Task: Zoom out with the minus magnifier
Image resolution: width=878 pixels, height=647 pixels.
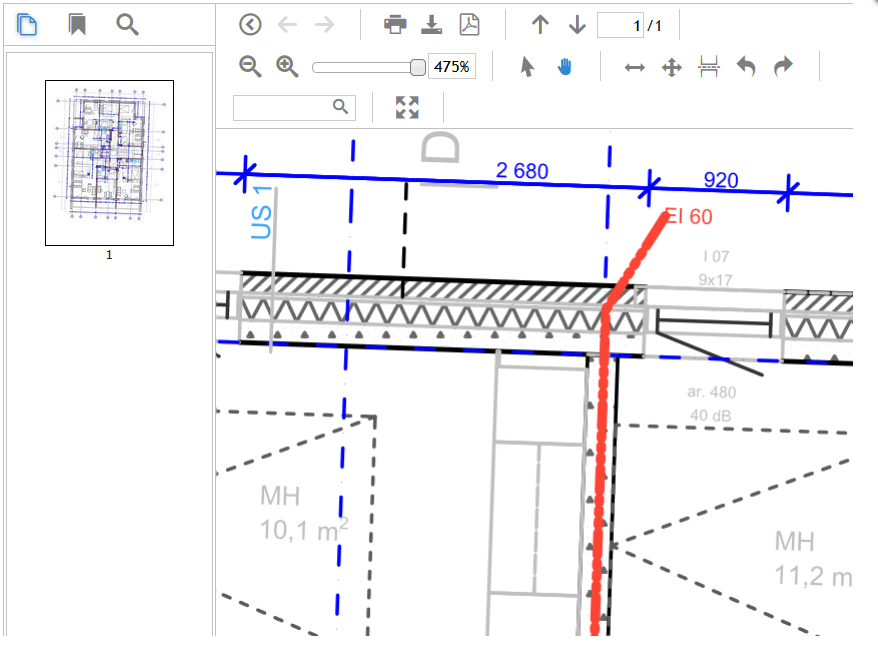Action: (x=250, y=67)
